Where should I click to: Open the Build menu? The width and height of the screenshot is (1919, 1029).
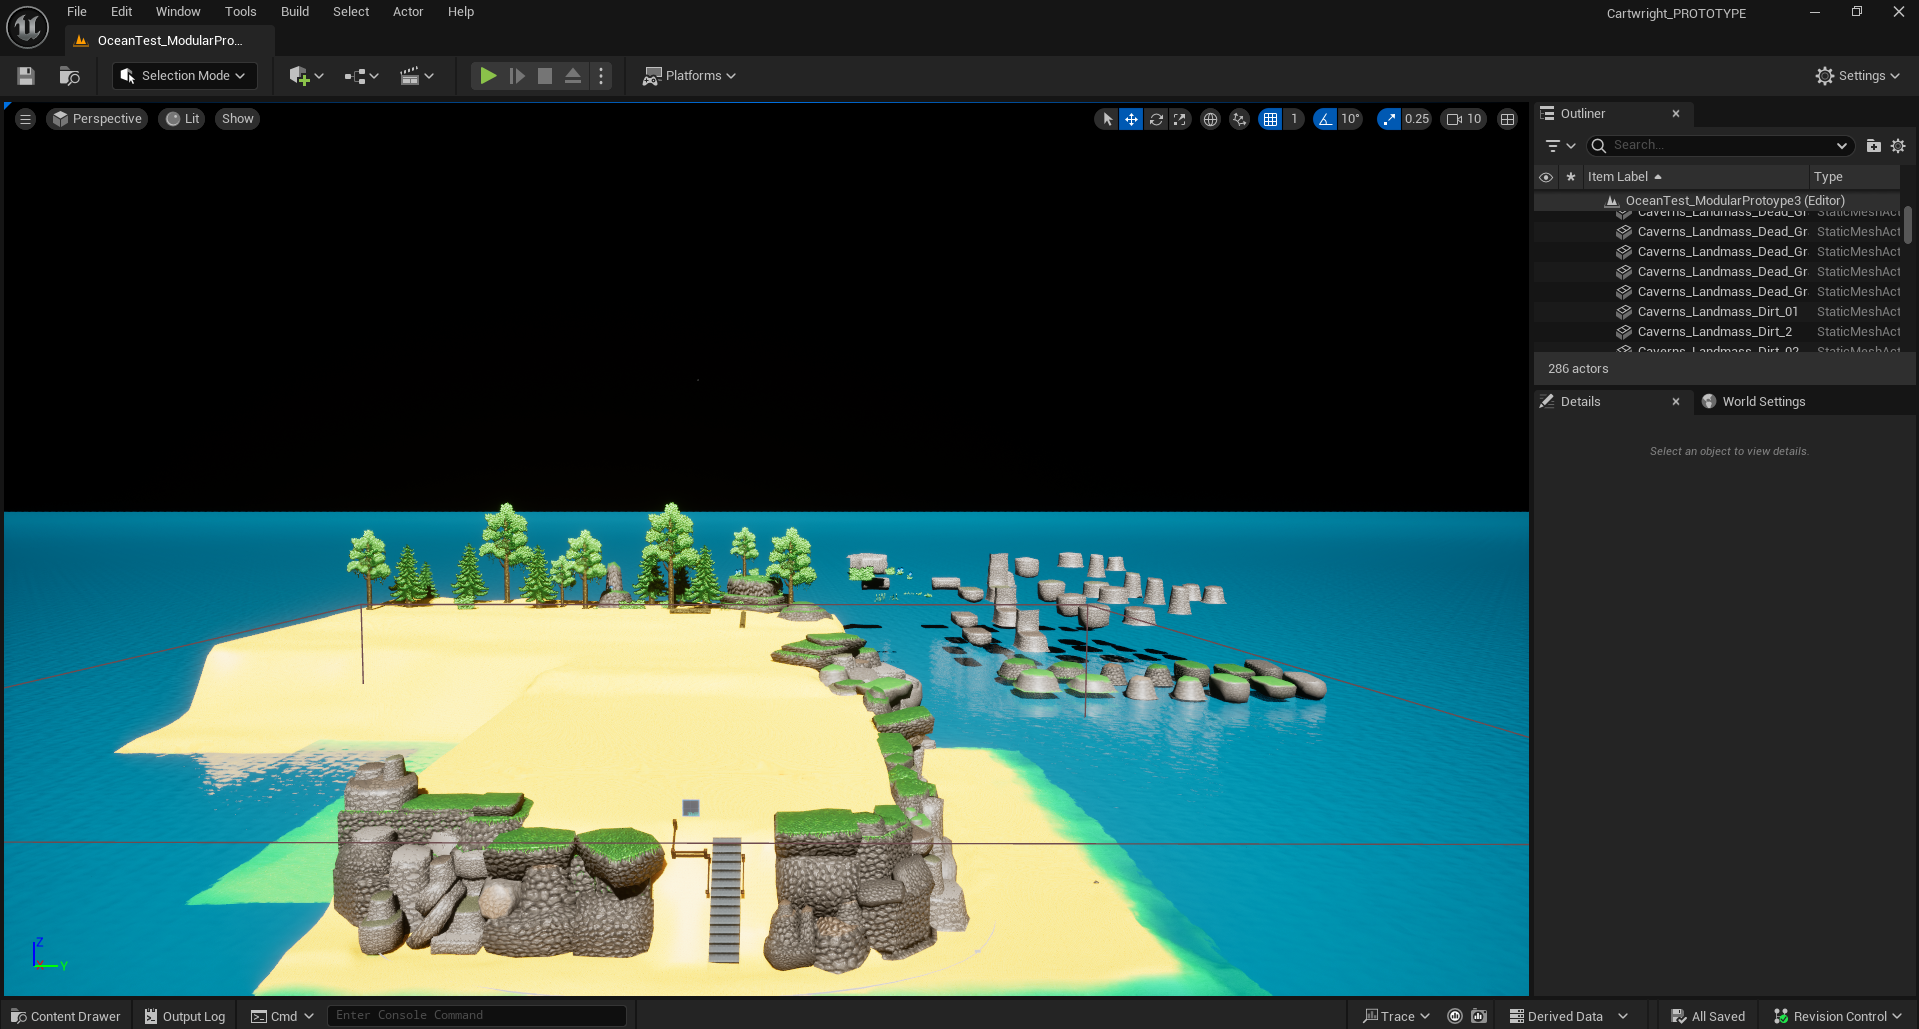coord(295,12)
